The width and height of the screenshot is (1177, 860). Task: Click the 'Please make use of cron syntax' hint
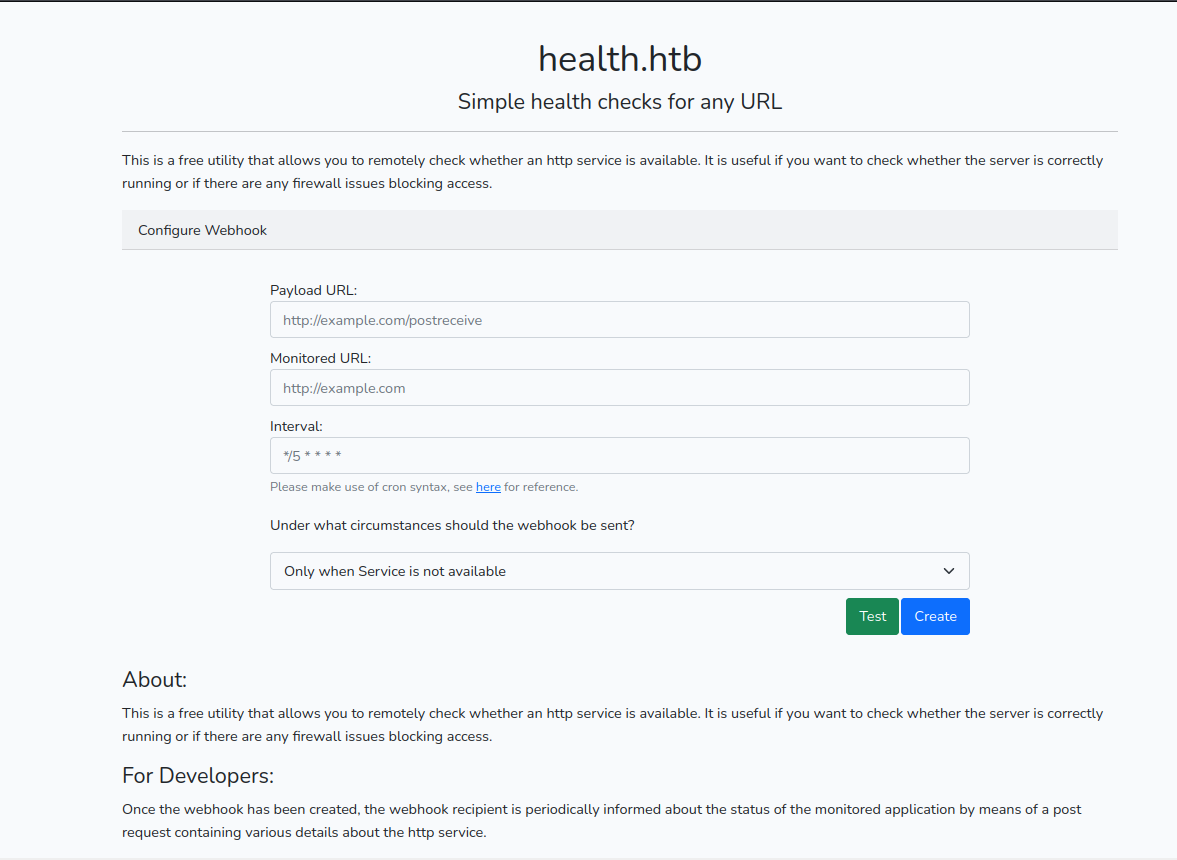coord(372,487)
